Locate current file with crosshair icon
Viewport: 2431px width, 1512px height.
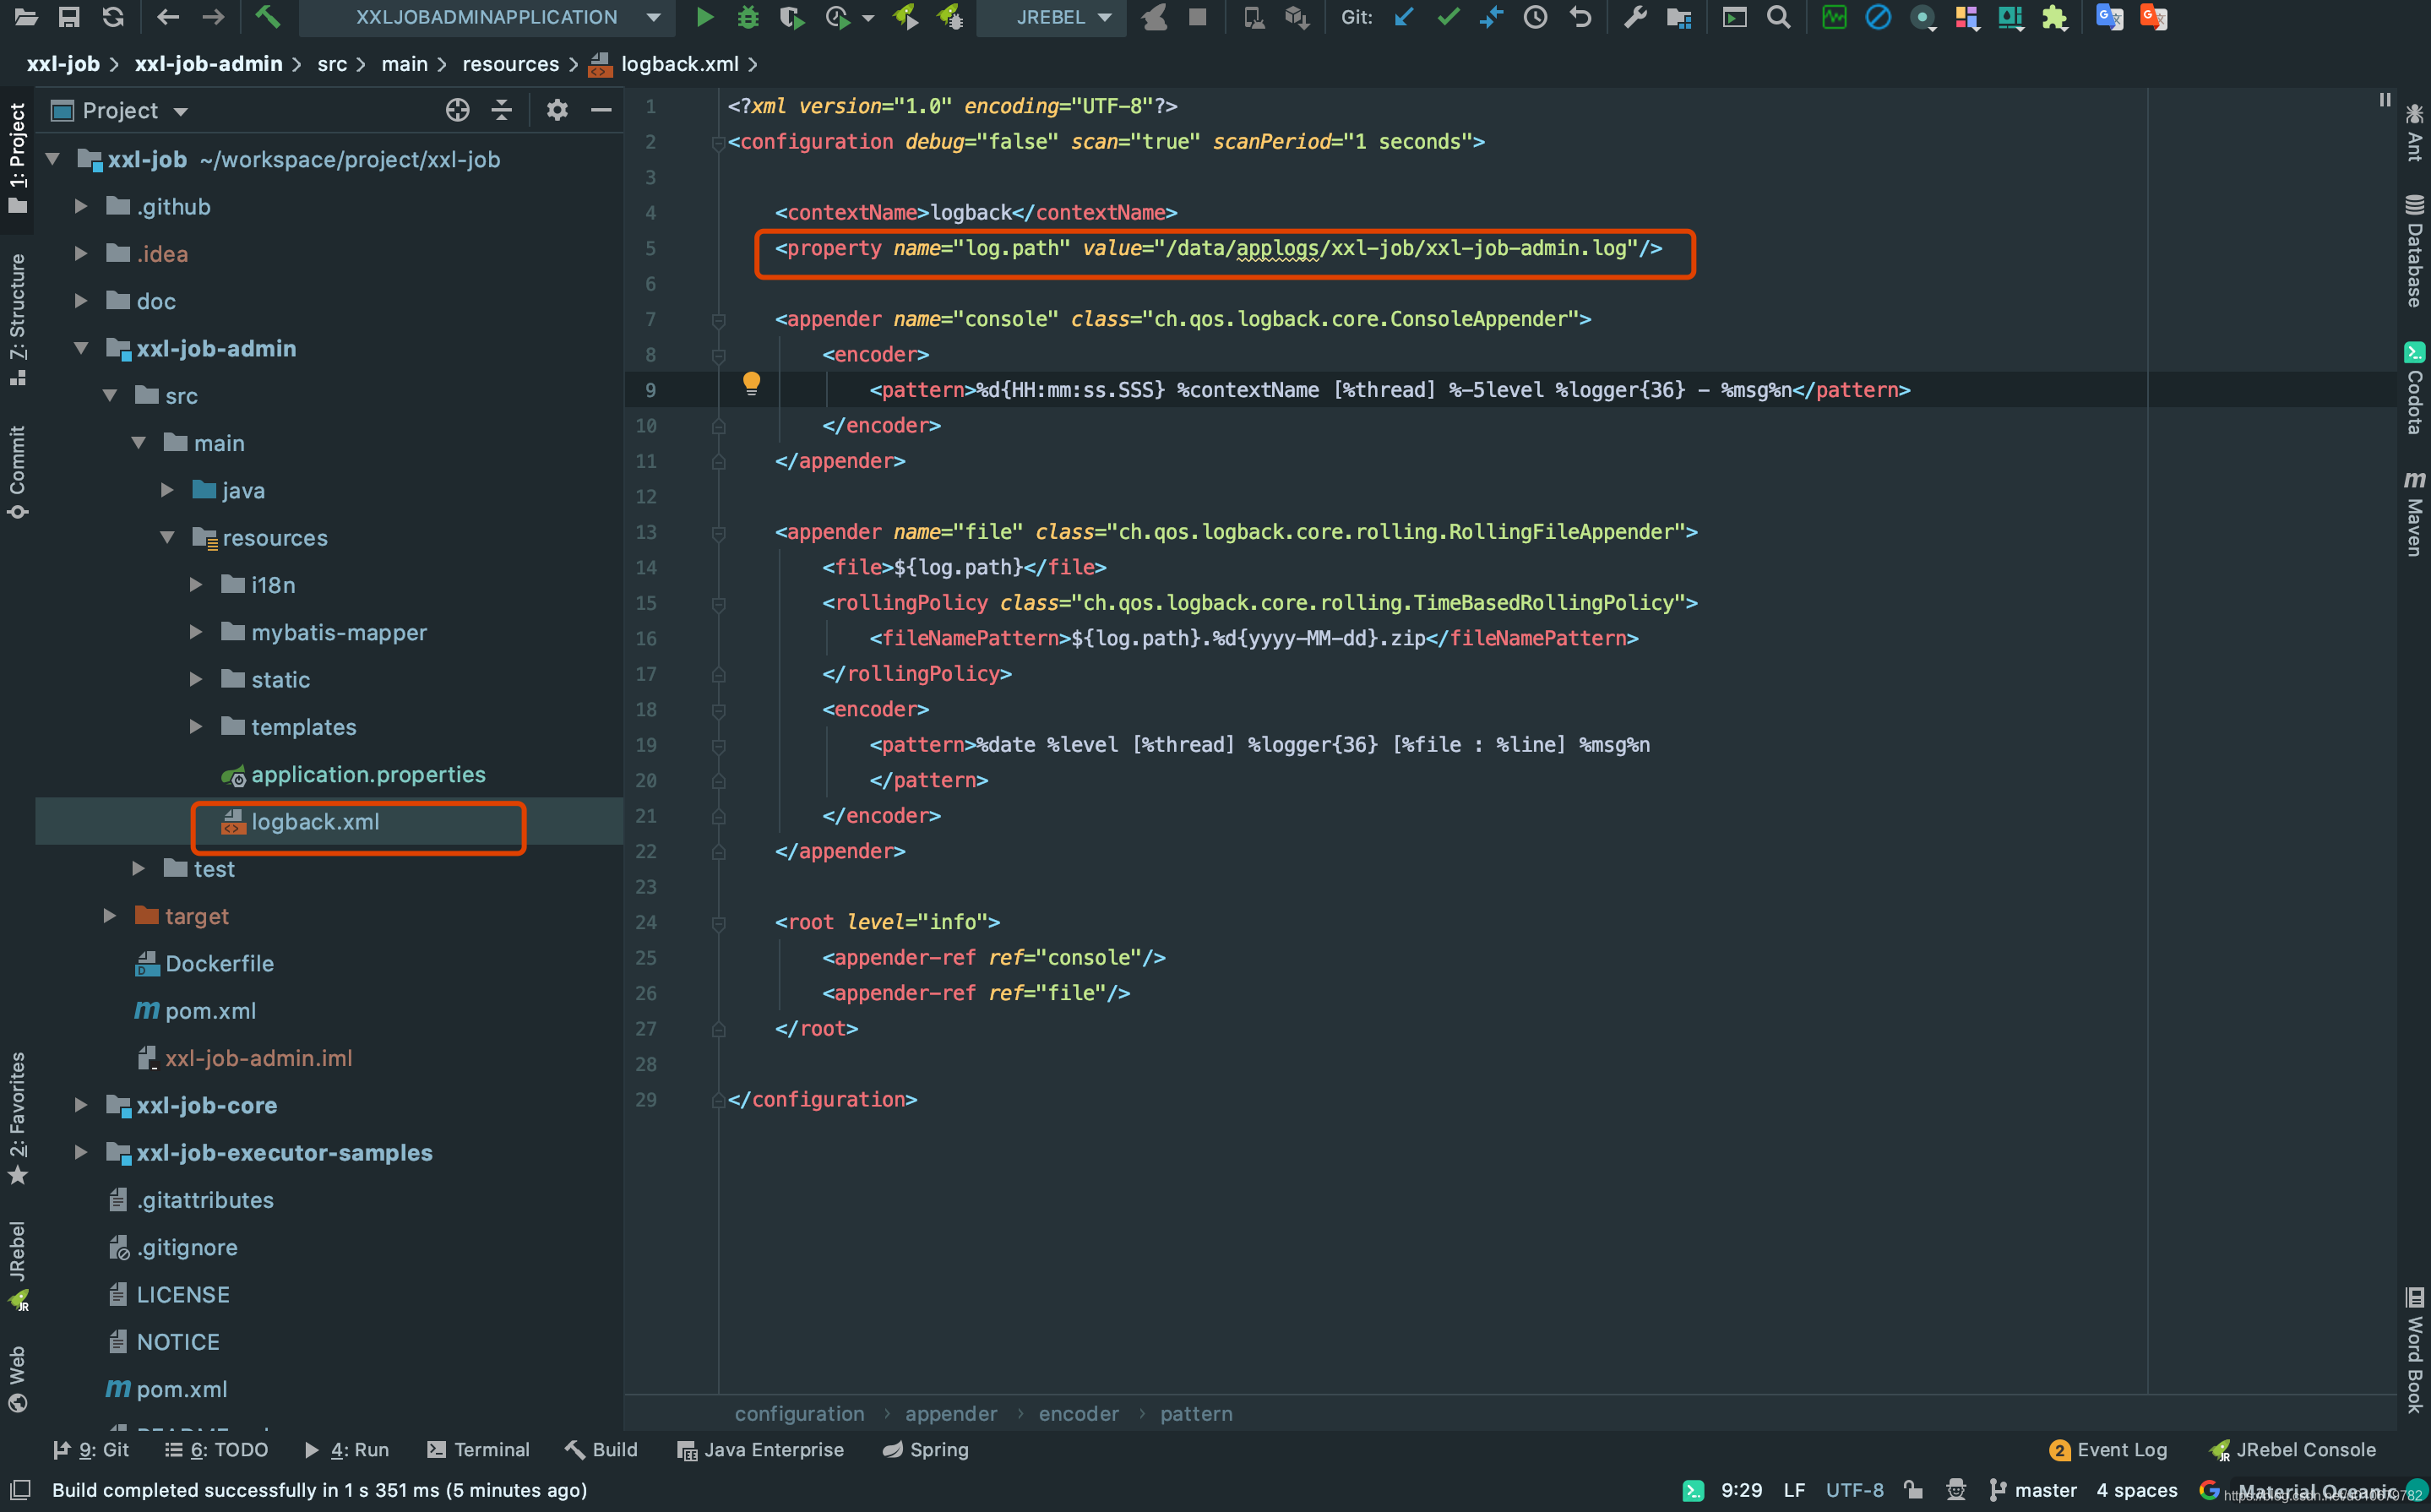pos(457,110)
